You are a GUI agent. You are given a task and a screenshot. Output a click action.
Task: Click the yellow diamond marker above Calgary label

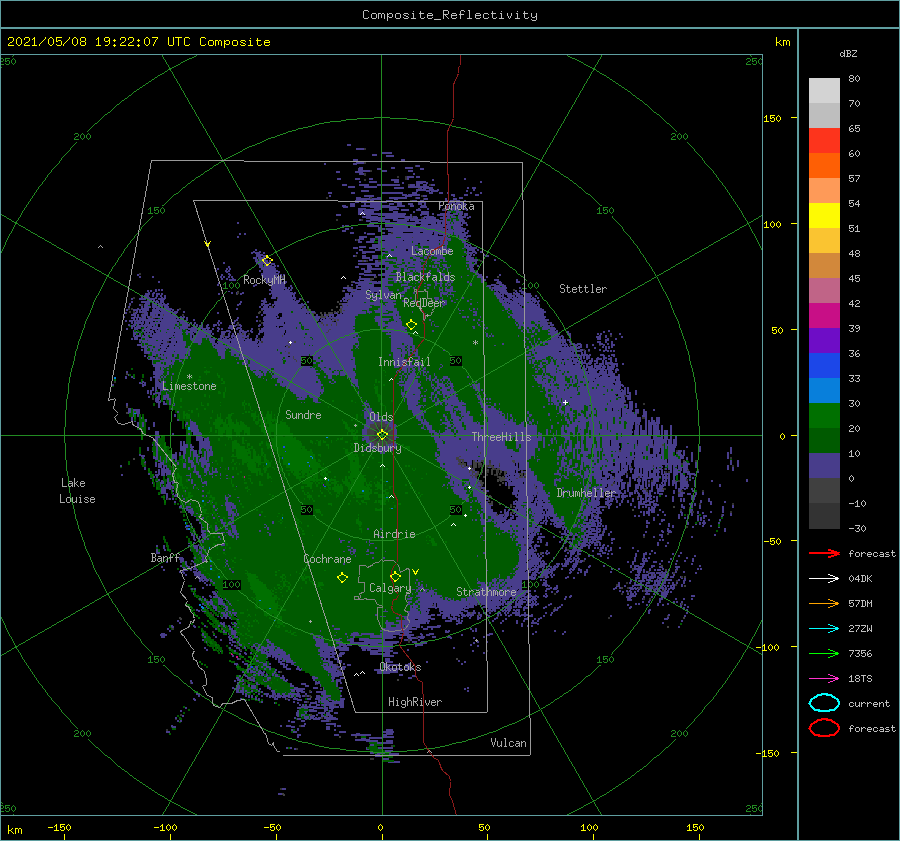pos(395,576)
